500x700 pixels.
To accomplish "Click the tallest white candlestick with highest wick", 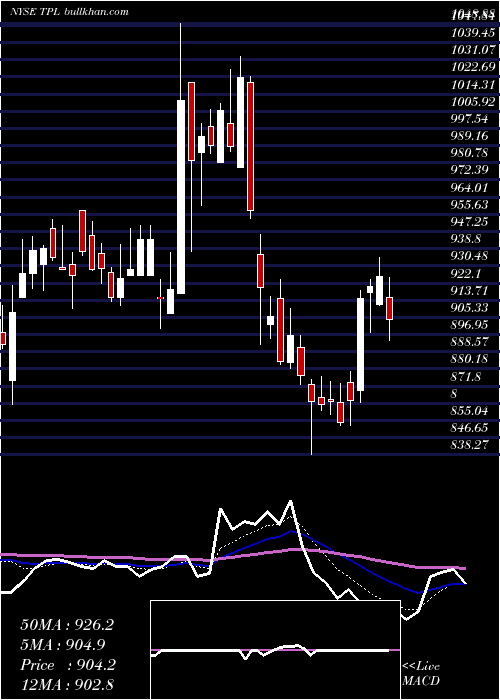I will pos(181,197).
